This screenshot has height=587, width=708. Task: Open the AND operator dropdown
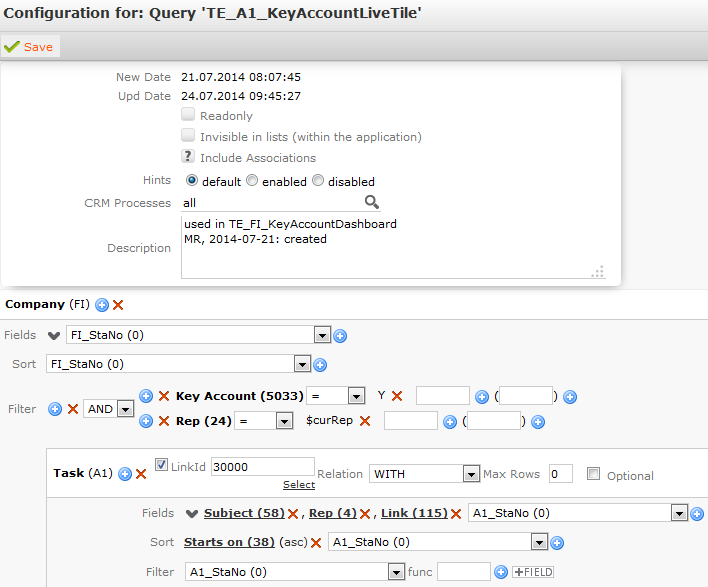125,409
